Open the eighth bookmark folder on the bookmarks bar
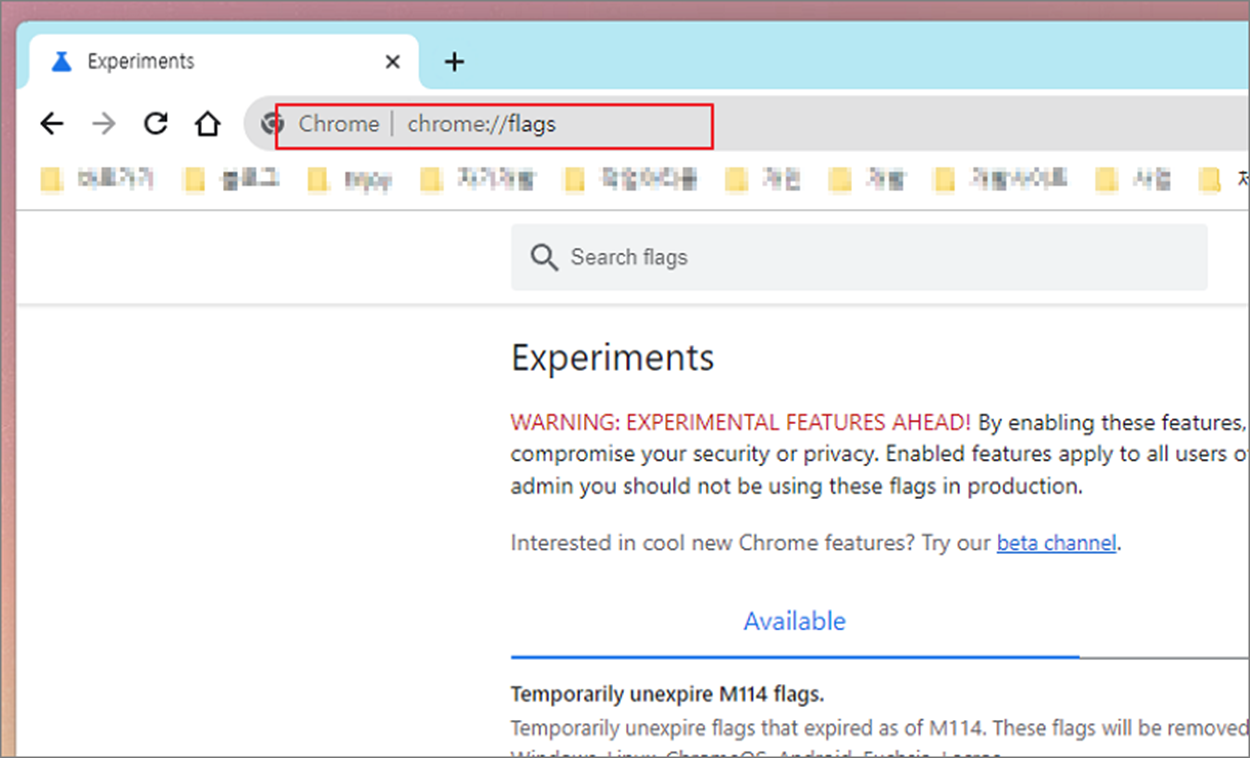1250x758 pixels. 1000,180
